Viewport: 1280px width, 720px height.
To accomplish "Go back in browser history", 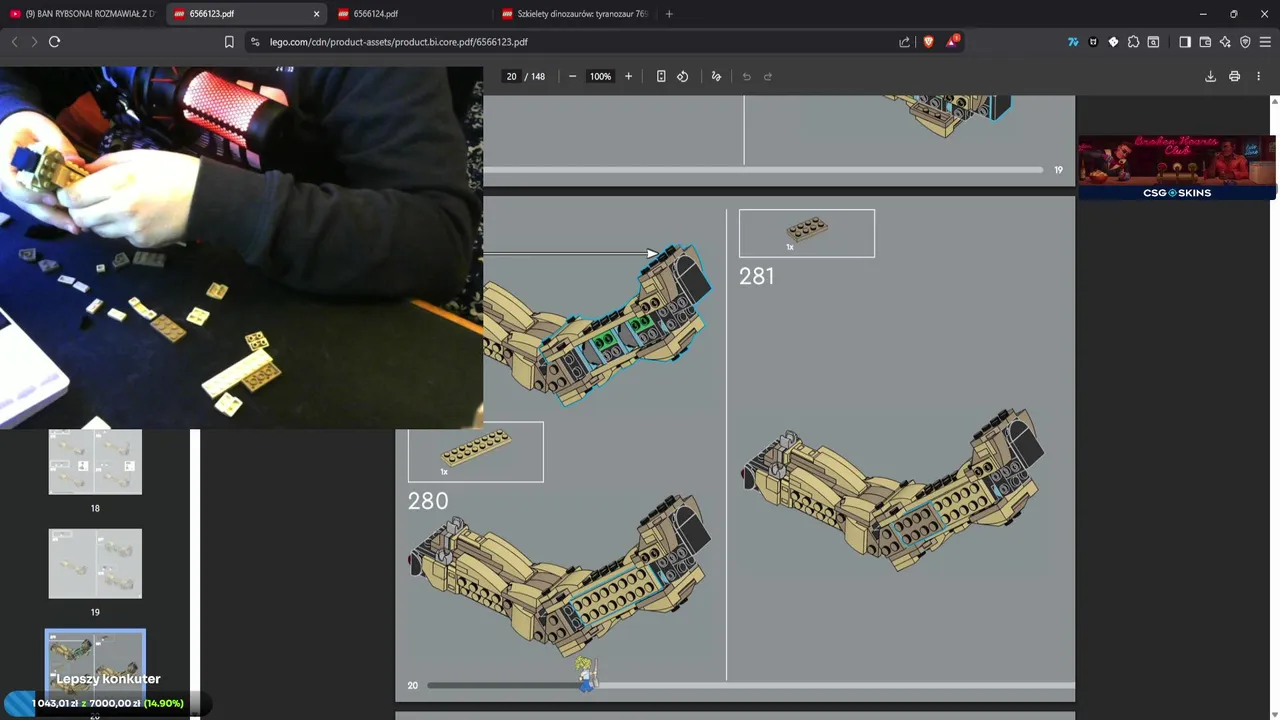I will click(x=14, y=42).
